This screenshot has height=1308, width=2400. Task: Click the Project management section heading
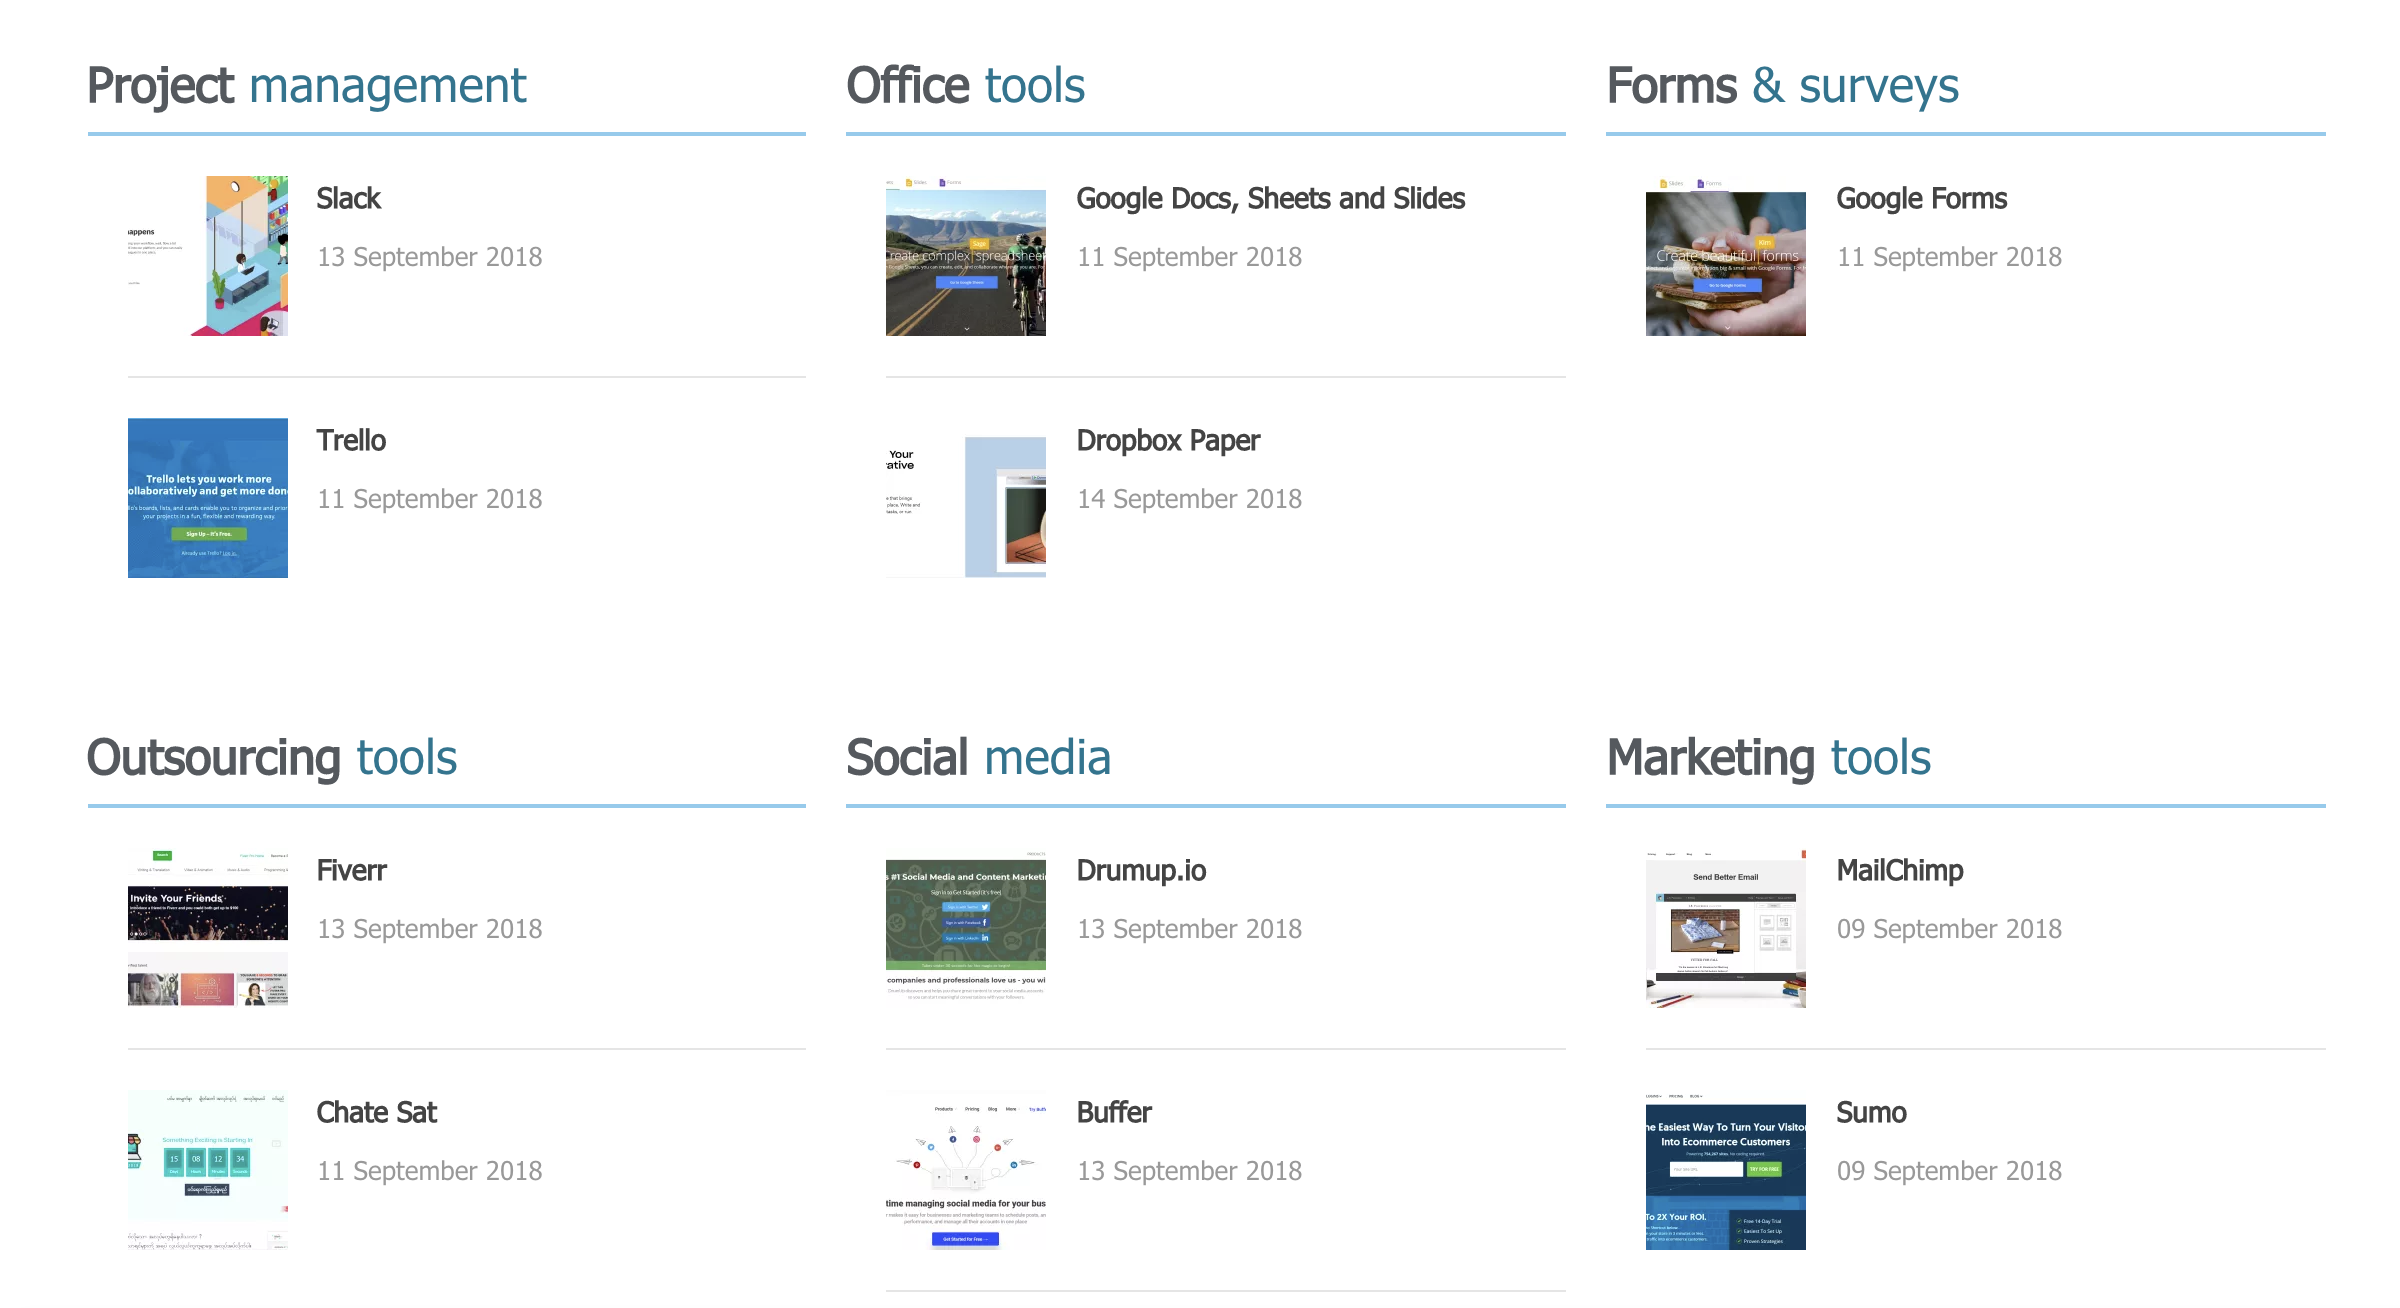(306, 86)
